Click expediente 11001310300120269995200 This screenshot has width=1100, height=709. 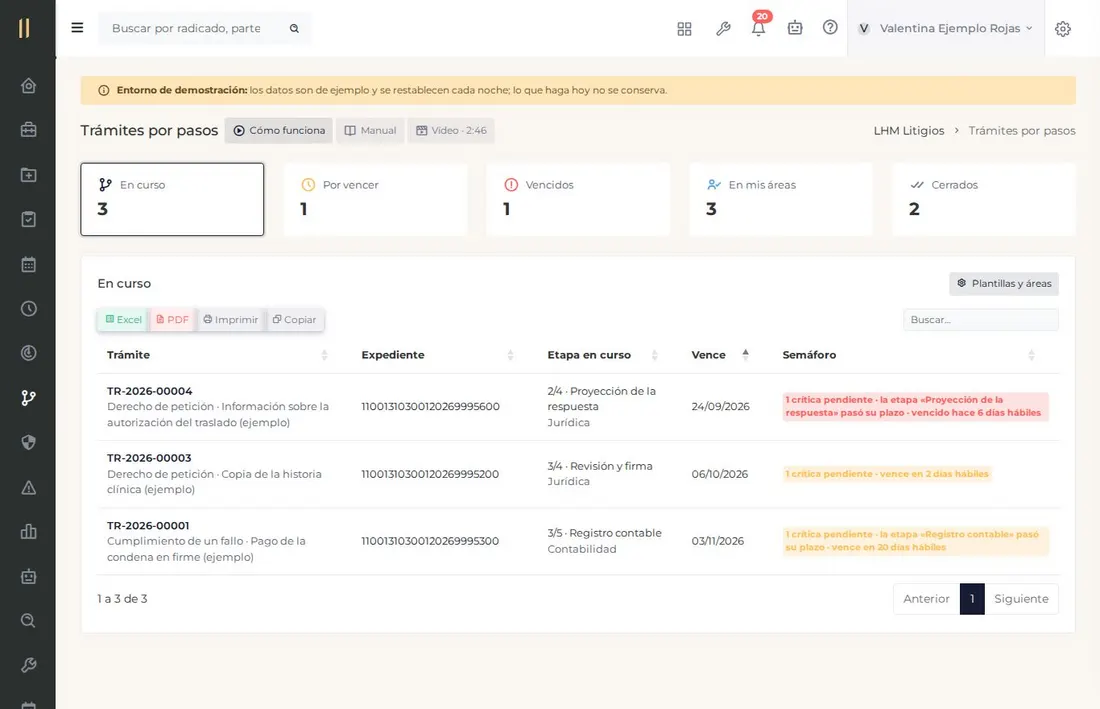pos(430,474)
